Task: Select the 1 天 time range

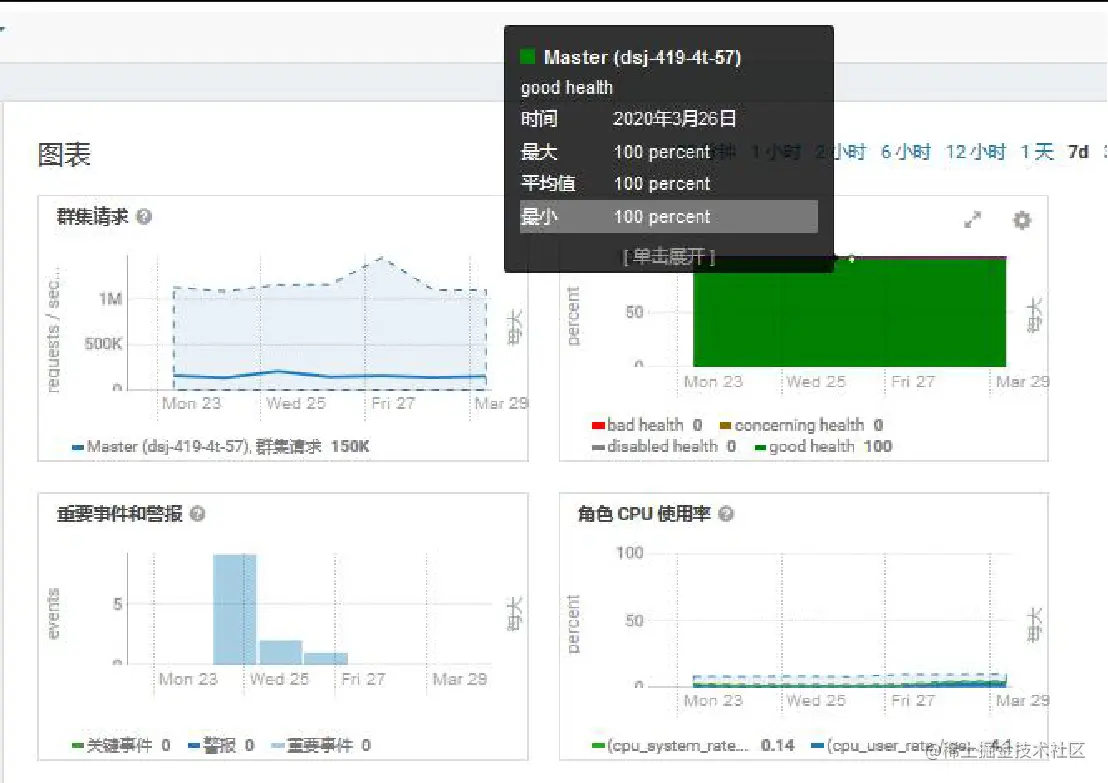Action: [x=1037, y=152]
